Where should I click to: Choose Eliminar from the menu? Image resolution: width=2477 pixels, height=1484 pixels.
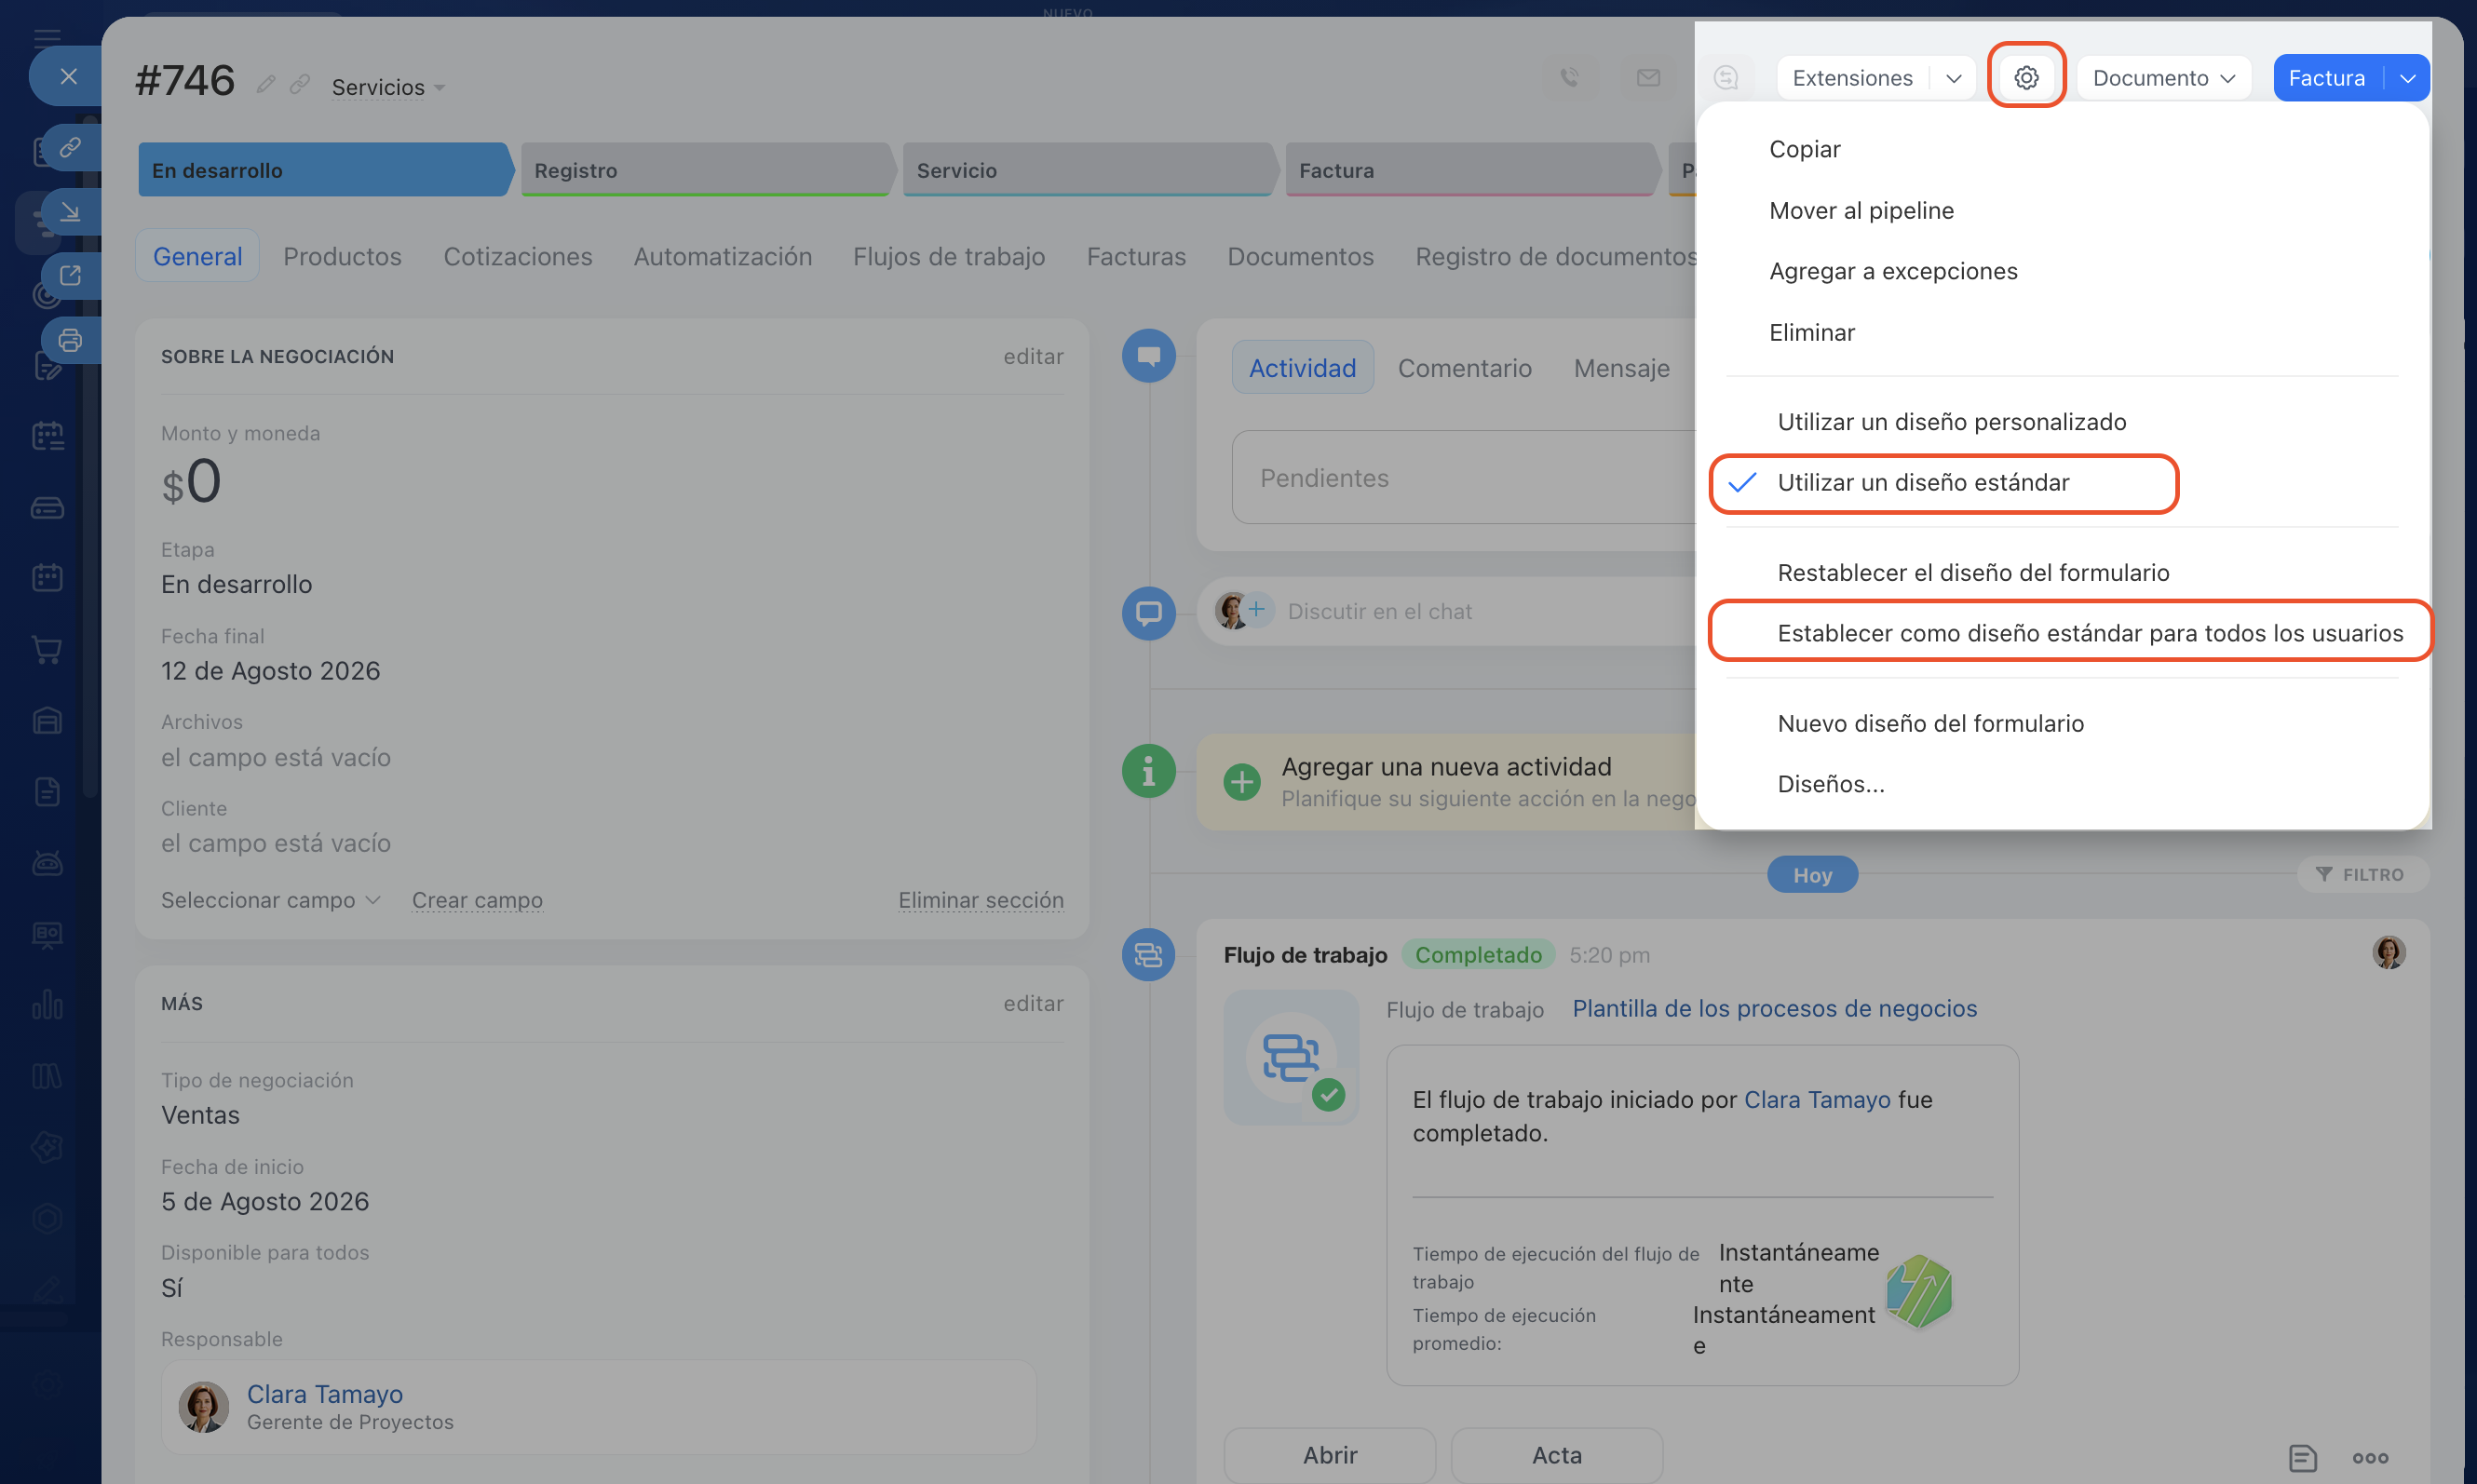[1811, 332]
